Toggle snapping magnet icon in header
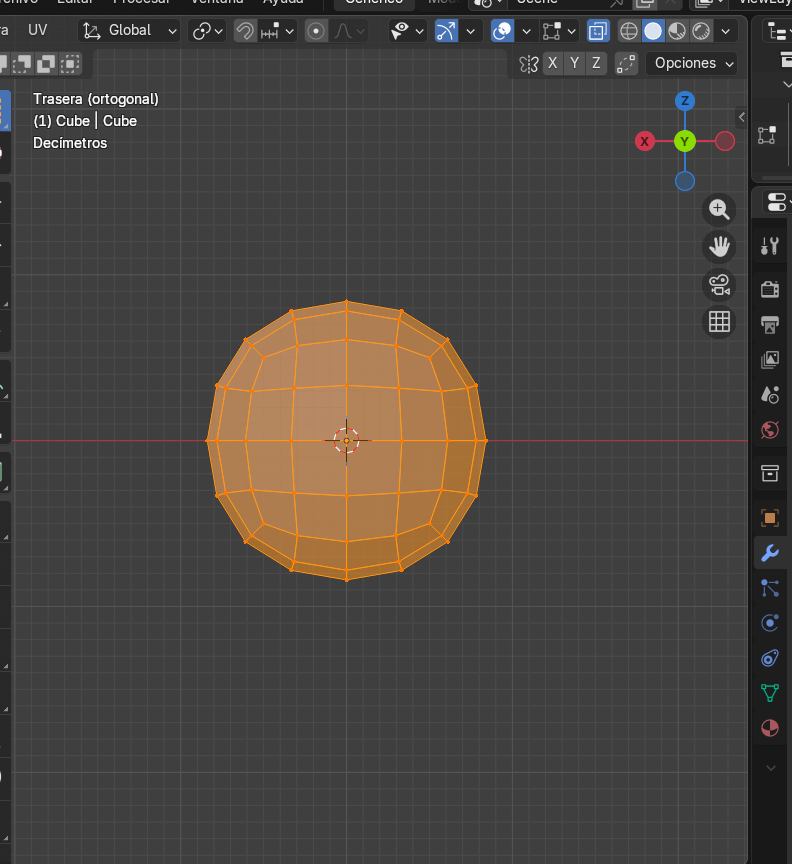The image size is (792, 864). [245, 31]
